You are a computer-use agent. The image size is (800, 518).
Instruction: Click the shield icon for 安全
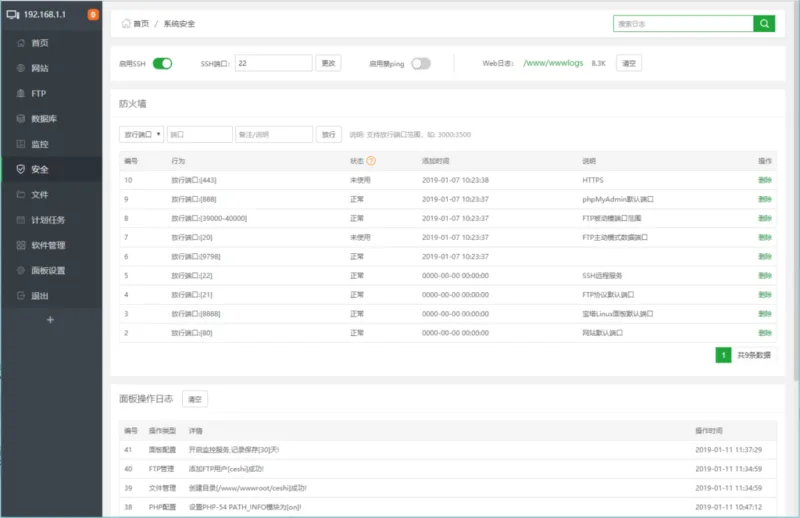click(x=21, y=169)
